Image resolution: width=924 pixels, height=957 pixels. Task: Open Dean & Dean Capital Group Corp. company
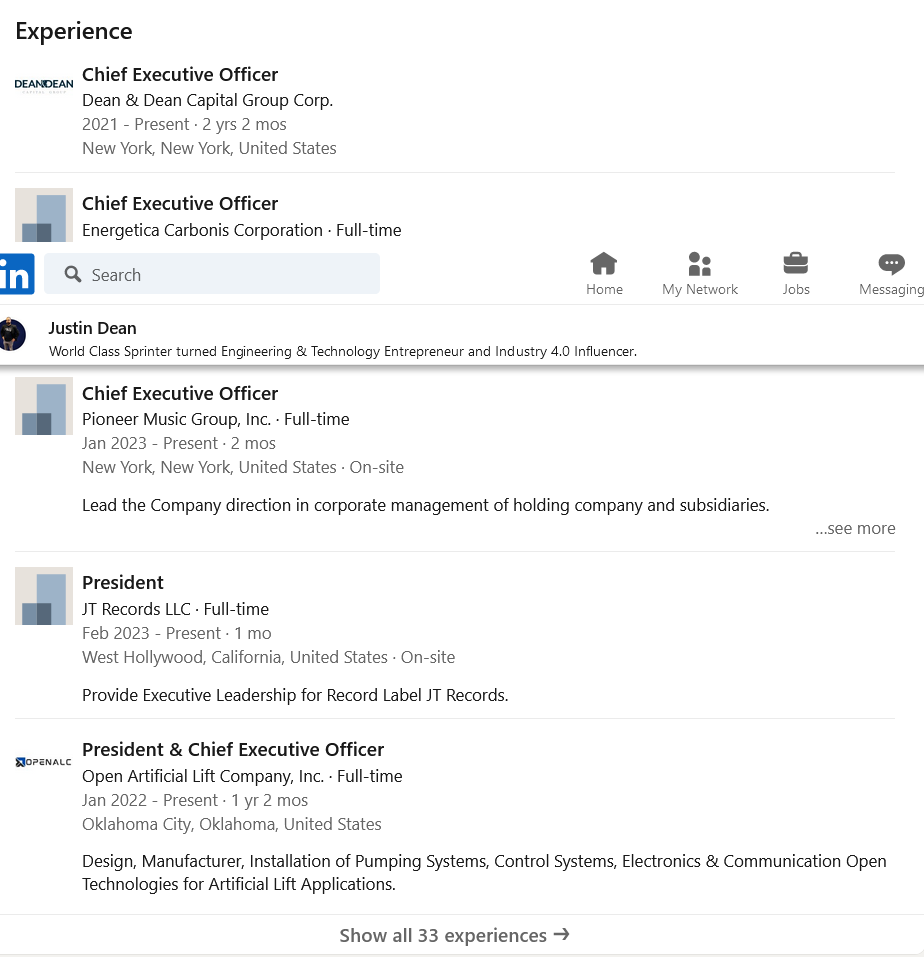click(208, 100)
